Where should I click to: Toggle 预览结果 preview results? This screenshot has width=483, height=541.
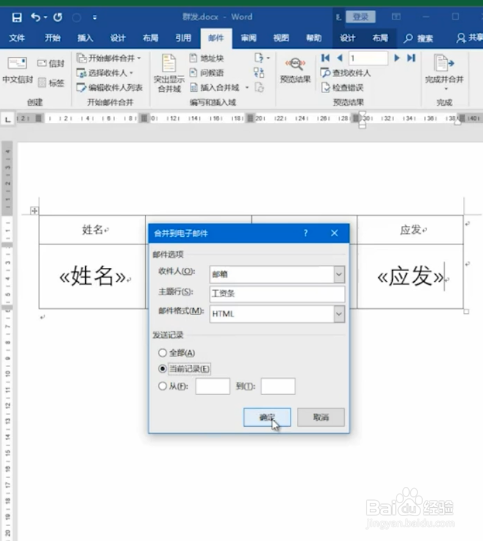[x=295, y=71]
